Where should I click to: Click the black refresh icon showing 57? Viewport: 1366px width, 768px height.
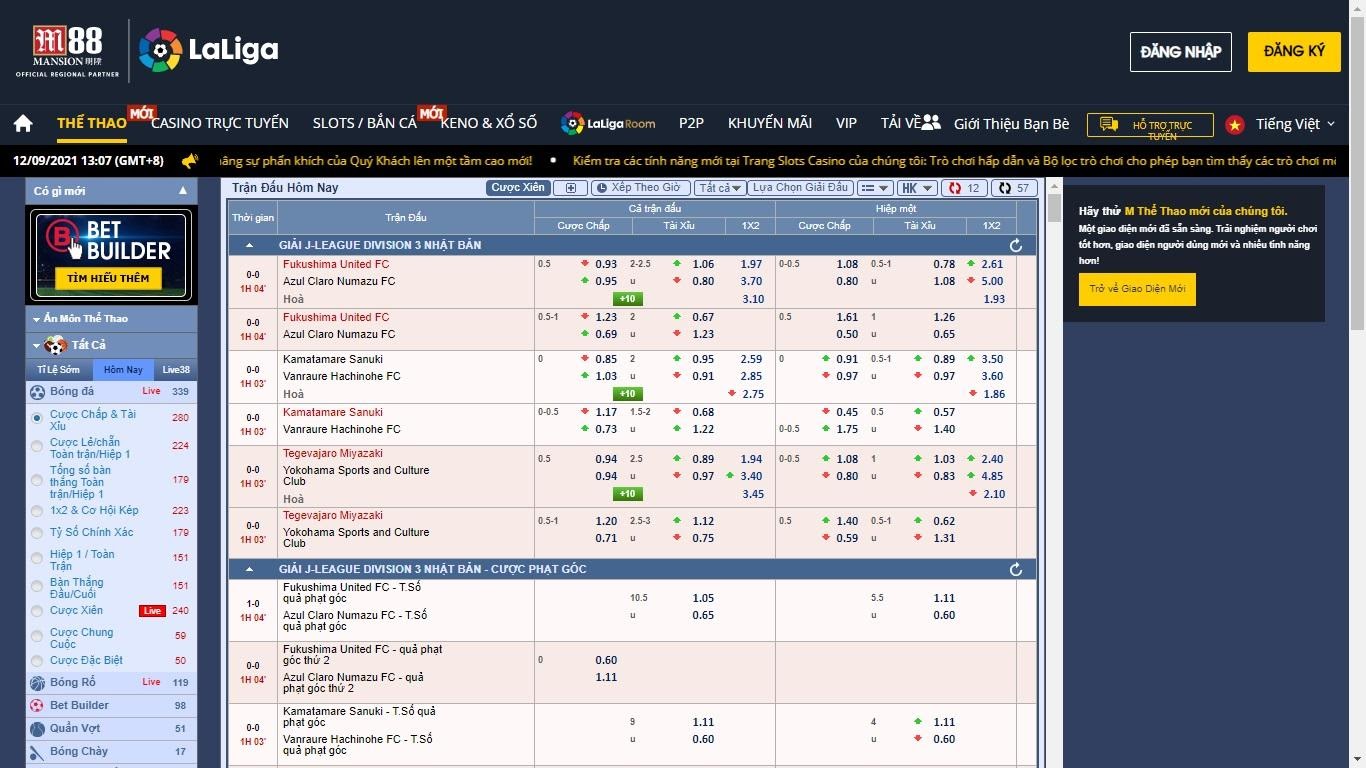1014,188
